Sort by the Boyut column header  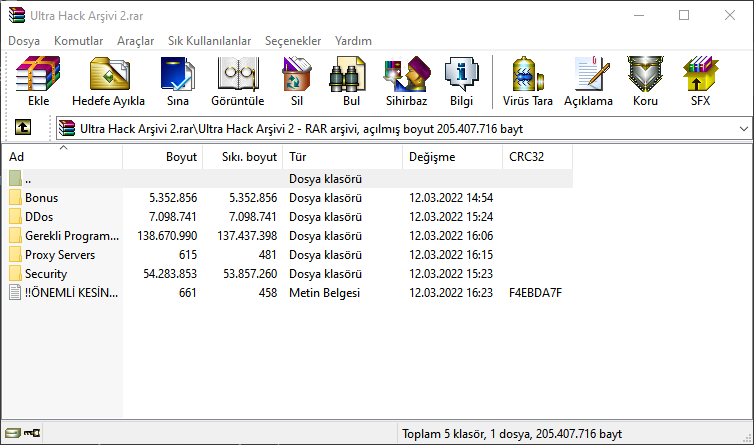[163, 157]
